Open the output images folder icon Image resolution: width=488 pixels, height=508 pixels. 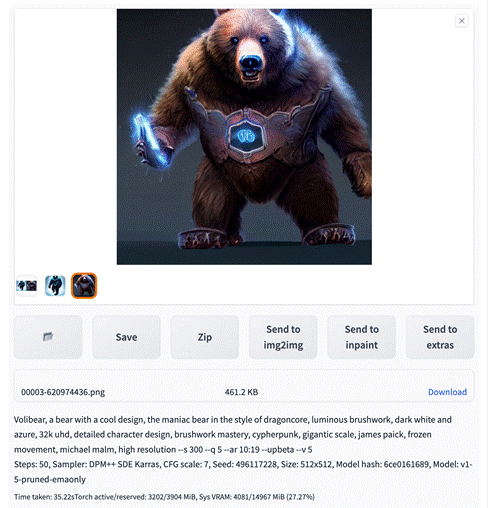point(48,337)
